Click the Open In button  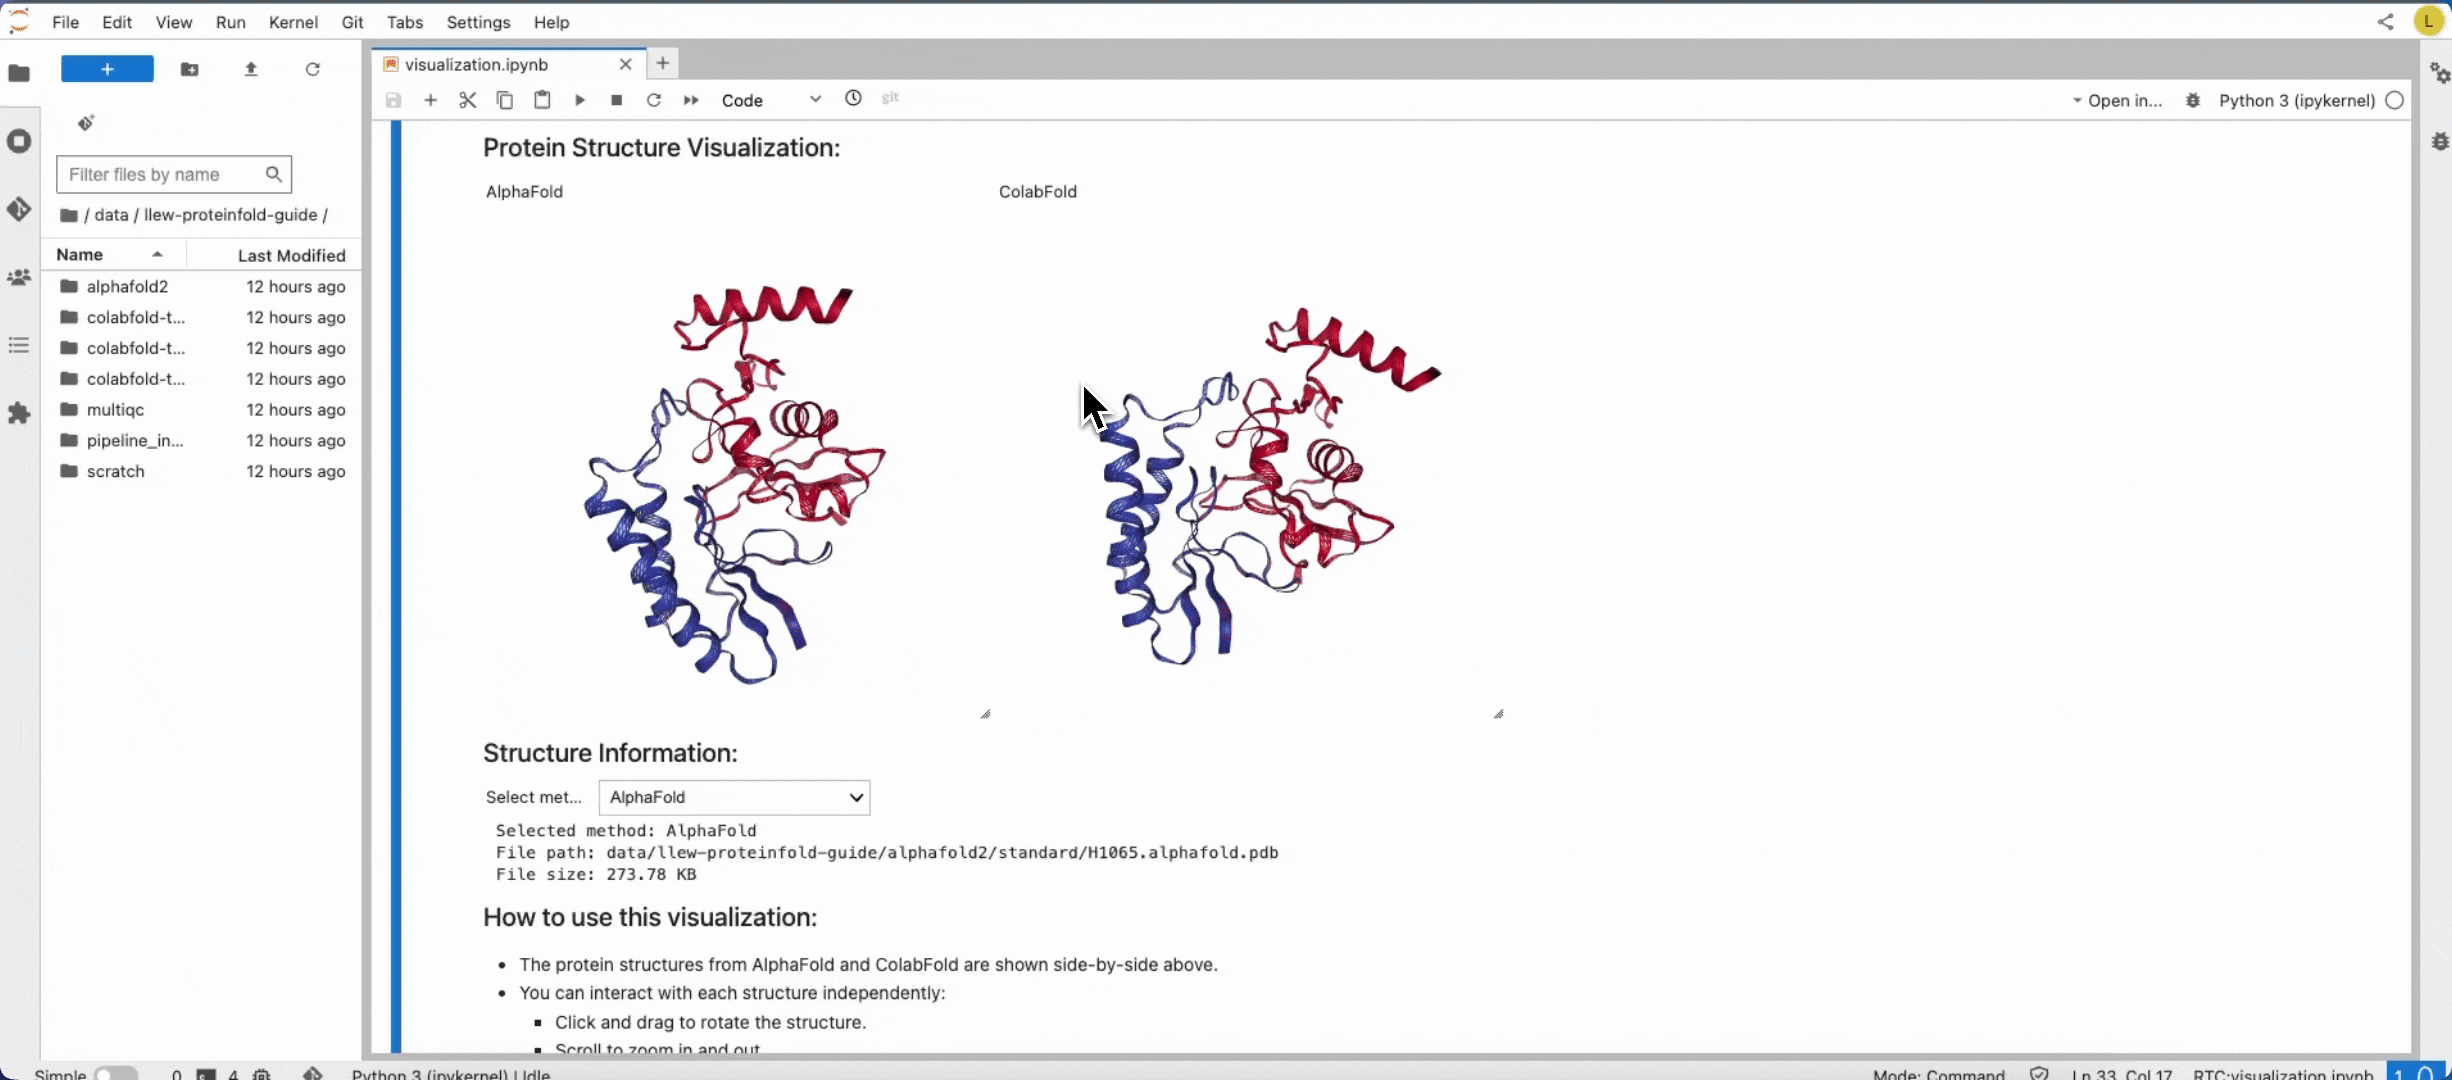tap(2120, 98)
